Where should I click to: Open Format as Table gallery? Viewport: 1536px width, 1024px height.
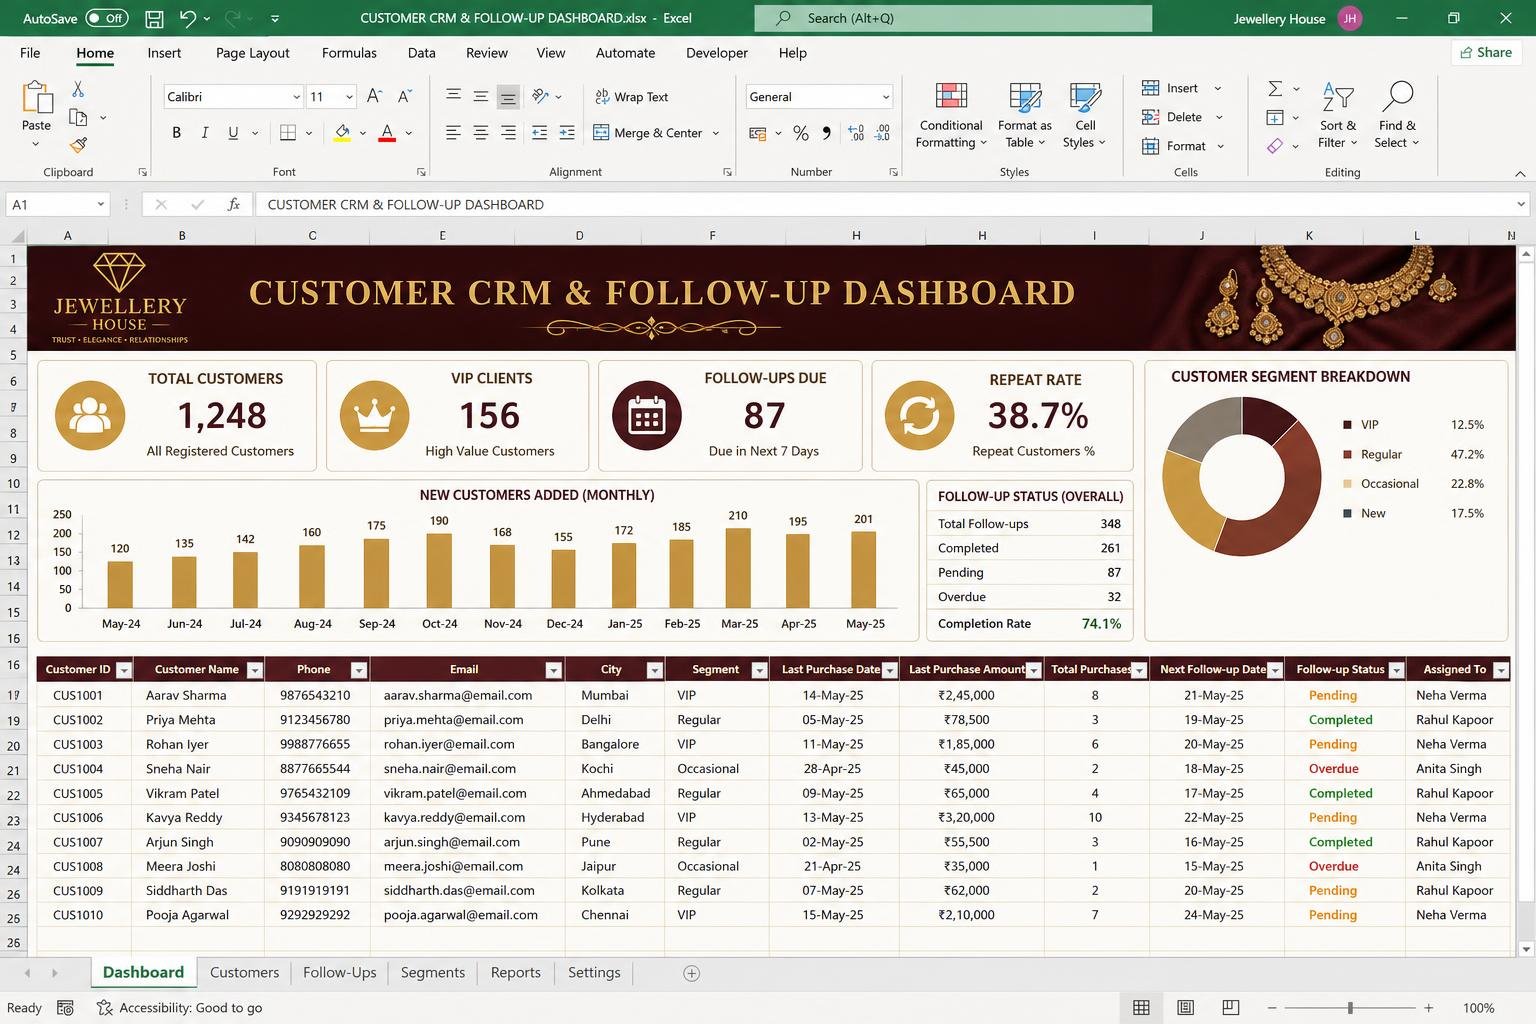(1025, 115)
